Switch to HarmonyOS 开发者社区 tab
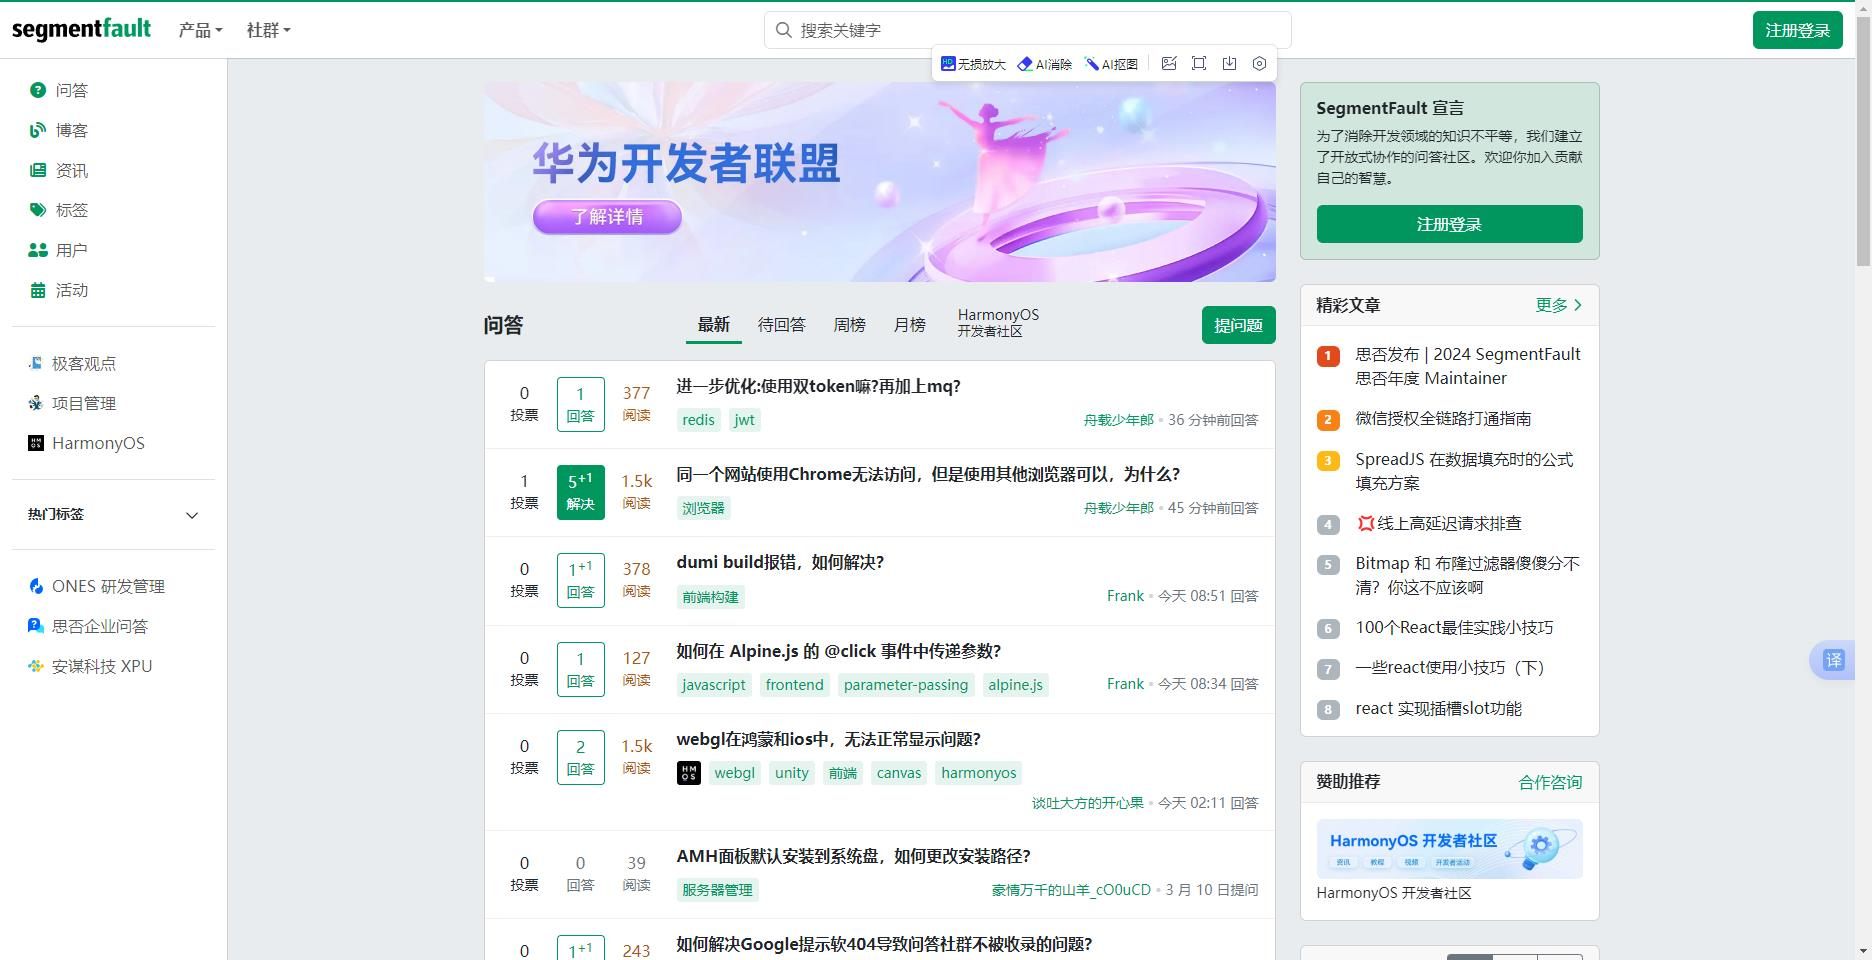This screenshot has height=960, width=1872. coord(998,323)
